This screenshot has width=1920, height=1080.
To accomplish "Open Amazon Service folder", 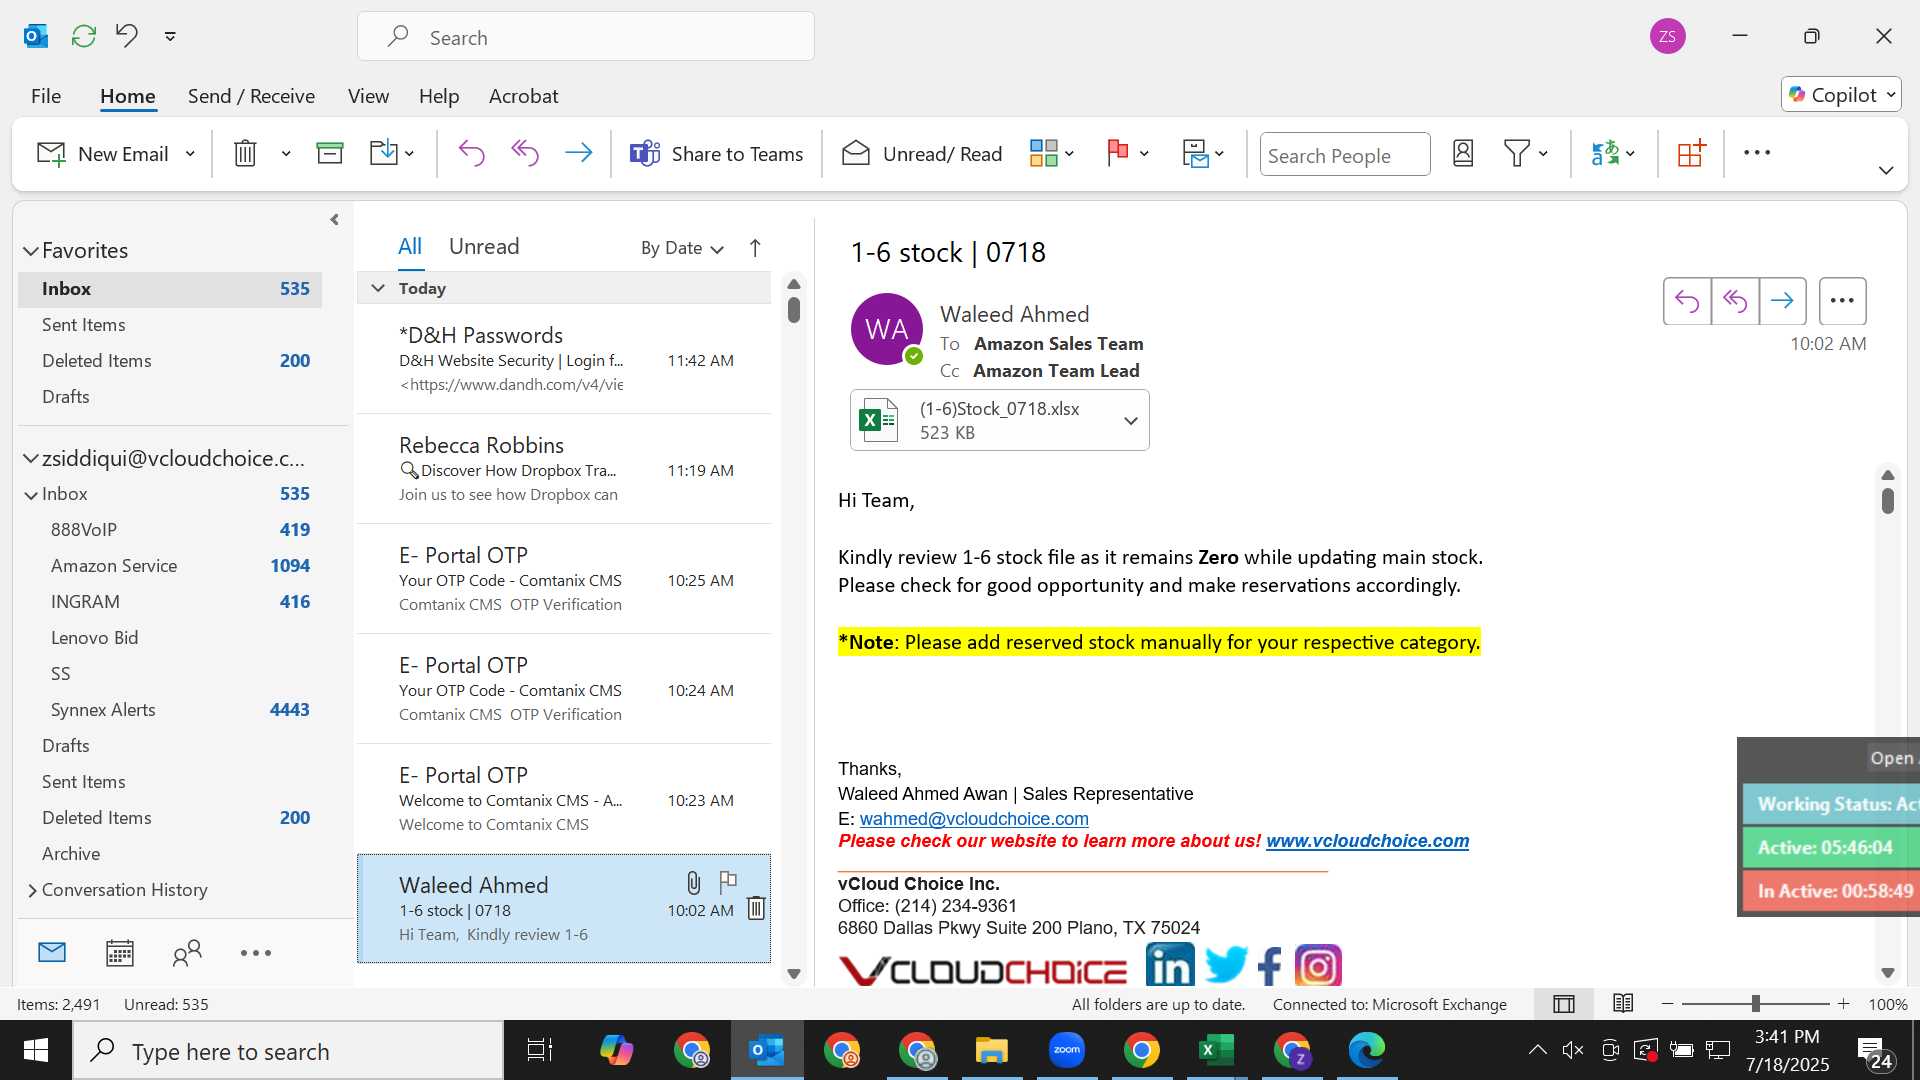I will [x=114, y=566].
